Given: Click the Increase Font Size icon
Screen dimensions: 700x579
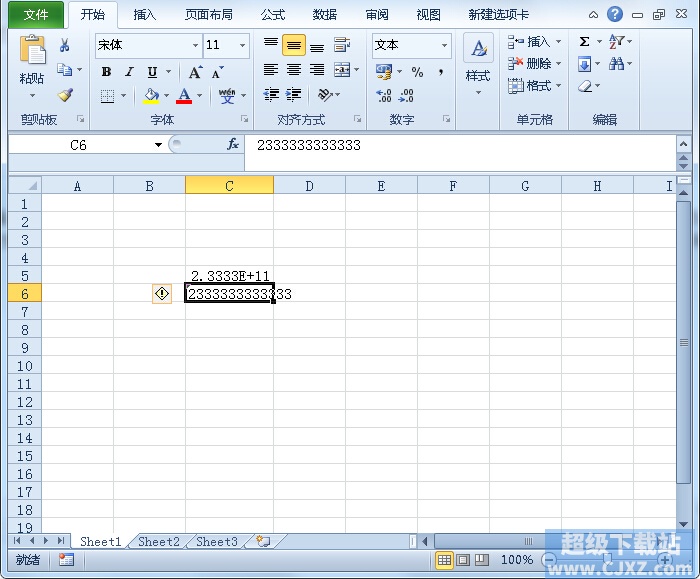Looking at the screenshot, I should coord(195,72).
